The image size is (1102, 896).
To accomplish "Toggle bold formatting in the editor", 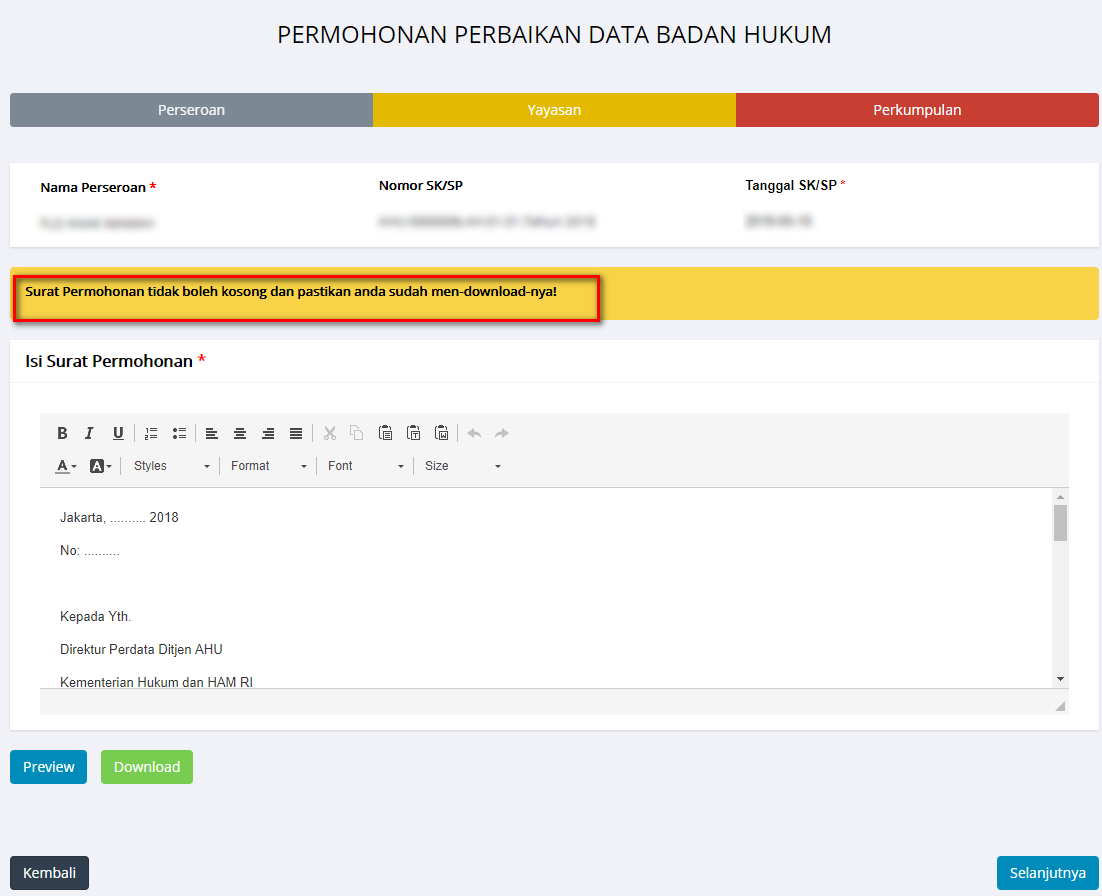I will tap(62, 433).
